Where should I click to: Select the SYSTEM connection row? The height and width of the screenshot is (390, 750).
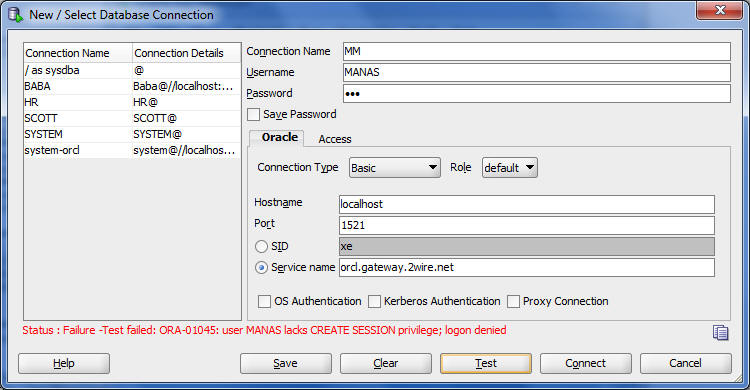pos(132,134)
